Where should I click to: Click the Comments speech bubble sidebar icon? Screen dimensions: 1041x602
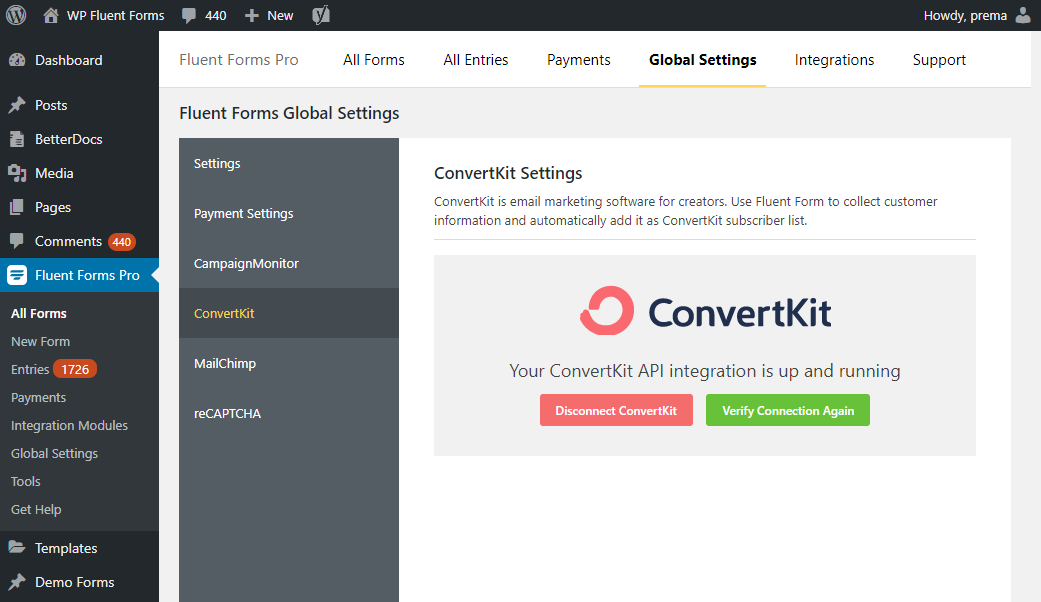click(x=17, y=240)
